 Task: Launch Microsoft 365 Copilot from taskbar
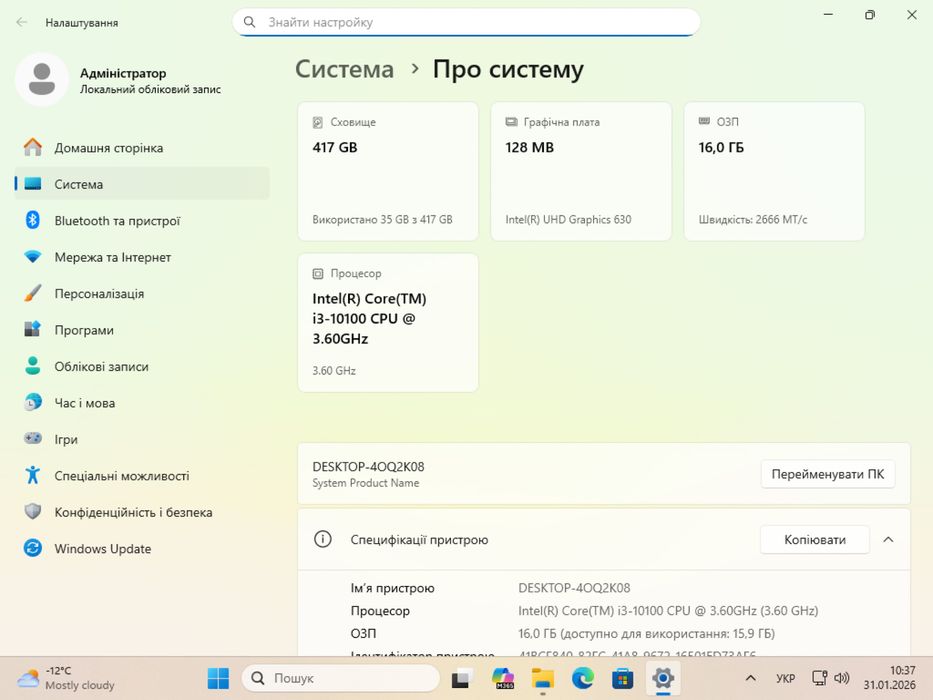pyautogui.click(x=503, y=678)
